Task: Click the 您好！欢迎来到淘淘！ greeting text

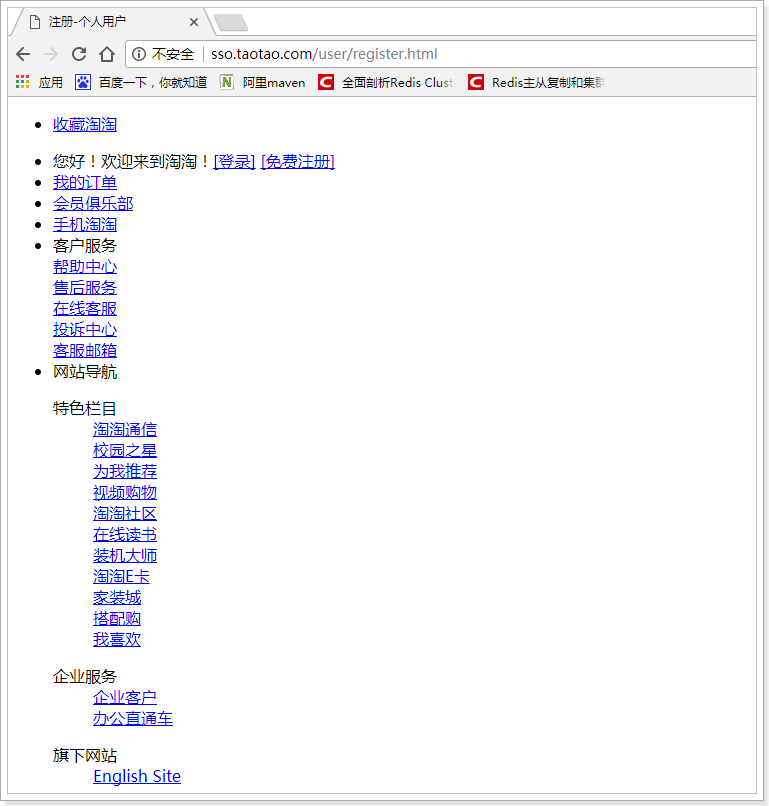Action: (x=132, y=161)
